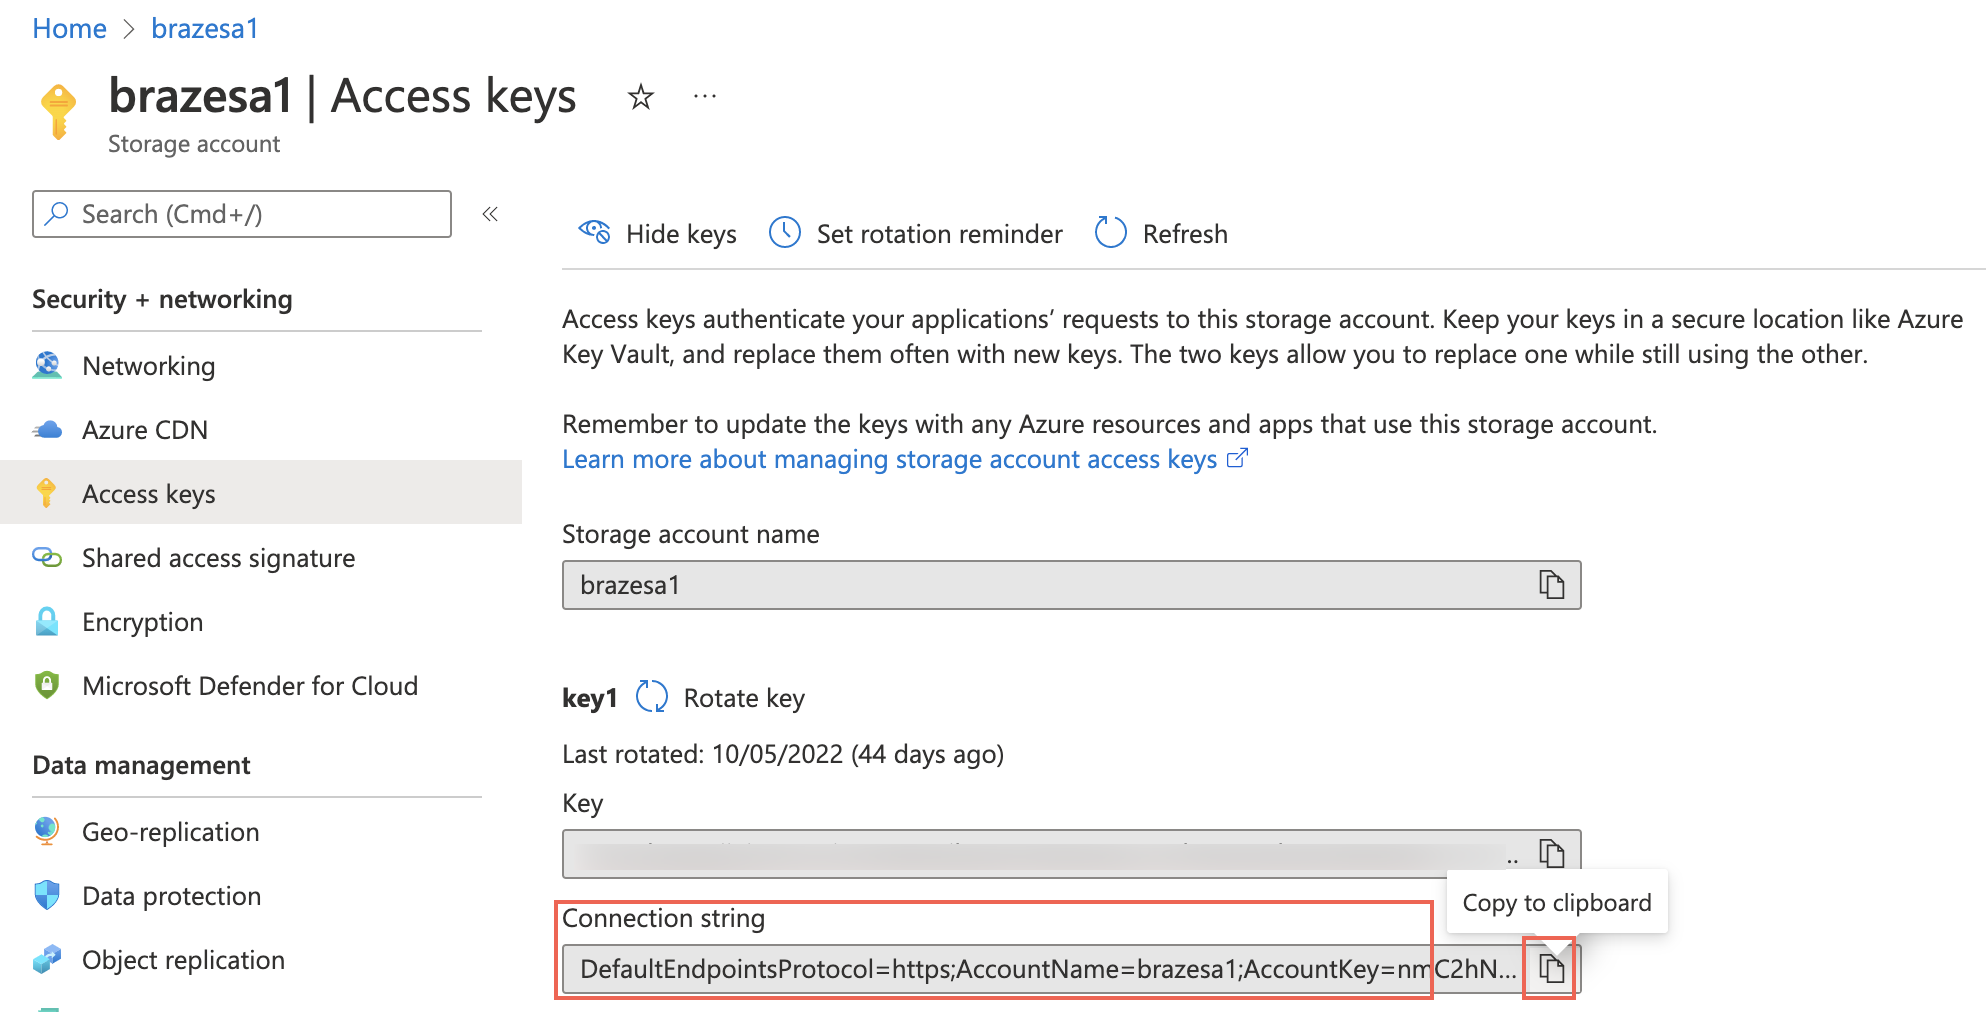1986x1012 pixels.
Task: Click the Shared access signature link icon
Action: [x=47, y=557]
